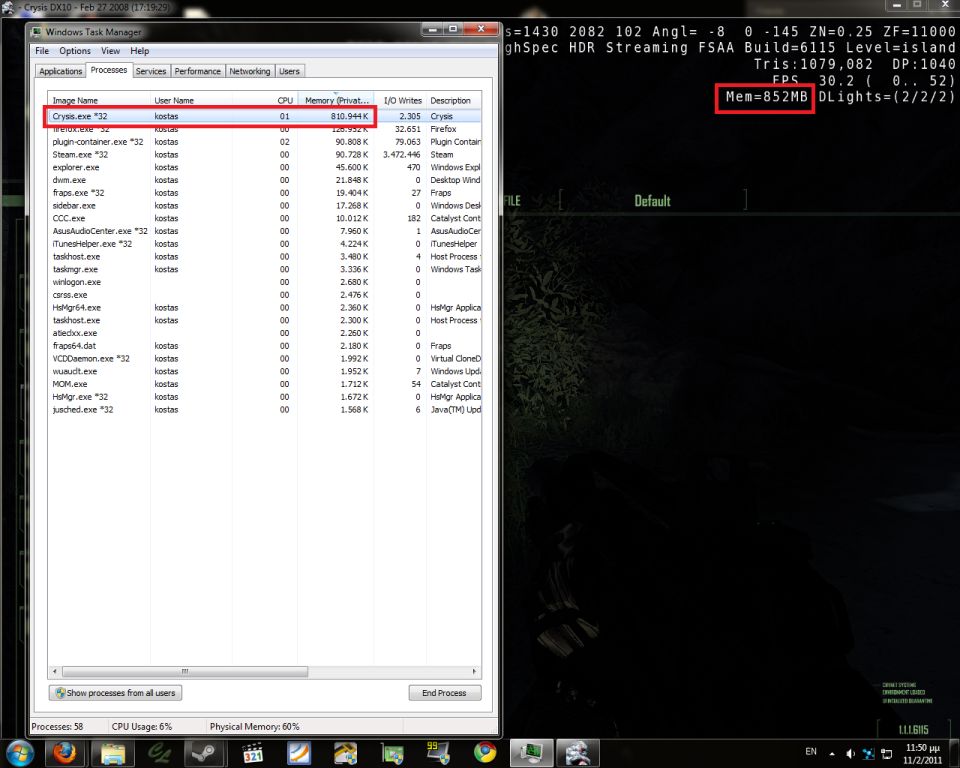
Task: Open the green circuit-card taskbar icon
Action: pyautogui.click(x=392, y=753)
